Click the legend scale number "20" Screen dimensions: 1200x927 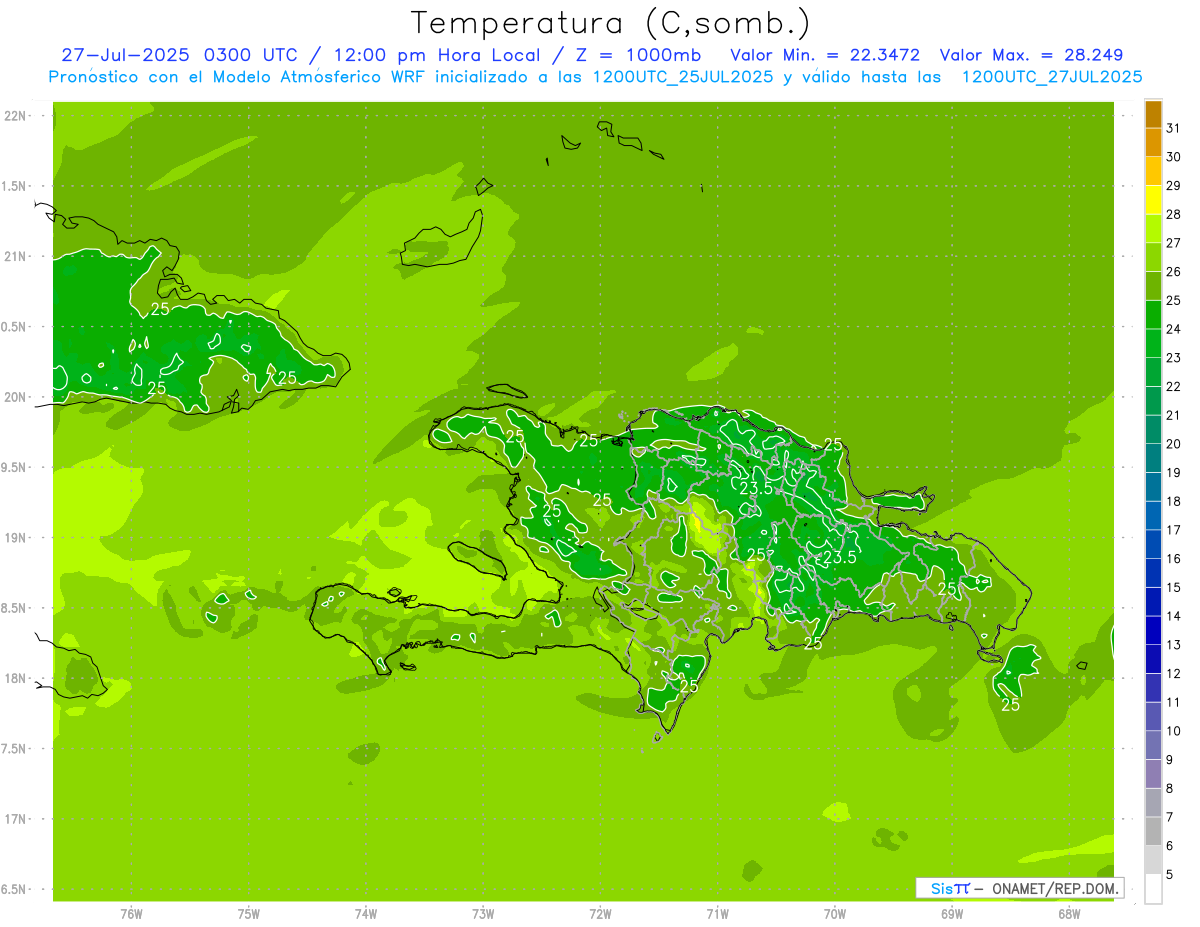point(1174,444)
